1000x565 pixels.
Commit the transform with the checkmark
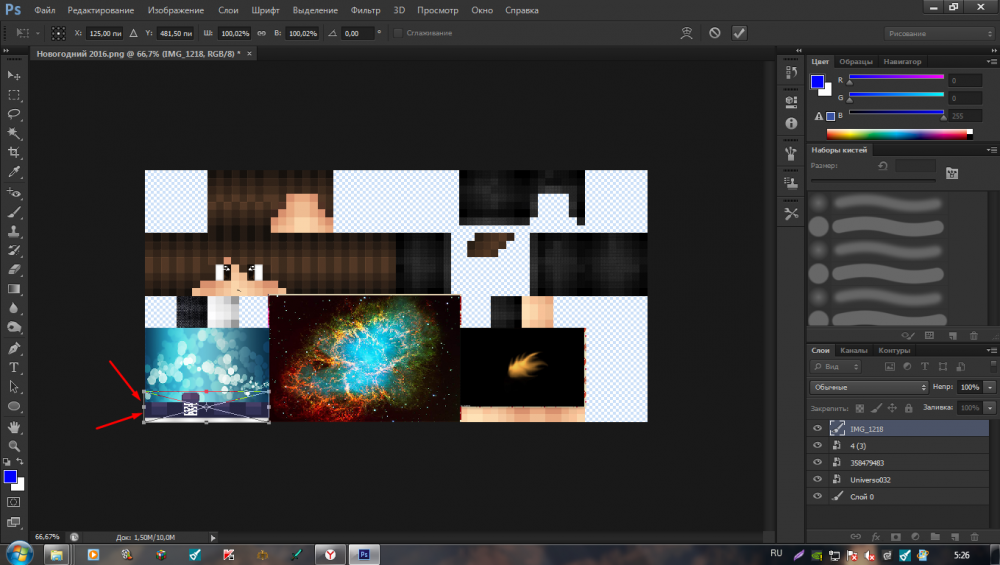click(739, 33)
